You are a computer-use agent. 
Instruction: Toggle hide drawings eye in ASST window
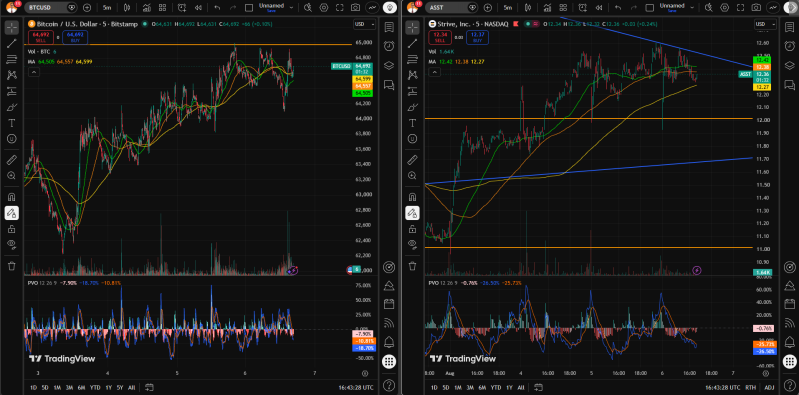click(412, 244)
